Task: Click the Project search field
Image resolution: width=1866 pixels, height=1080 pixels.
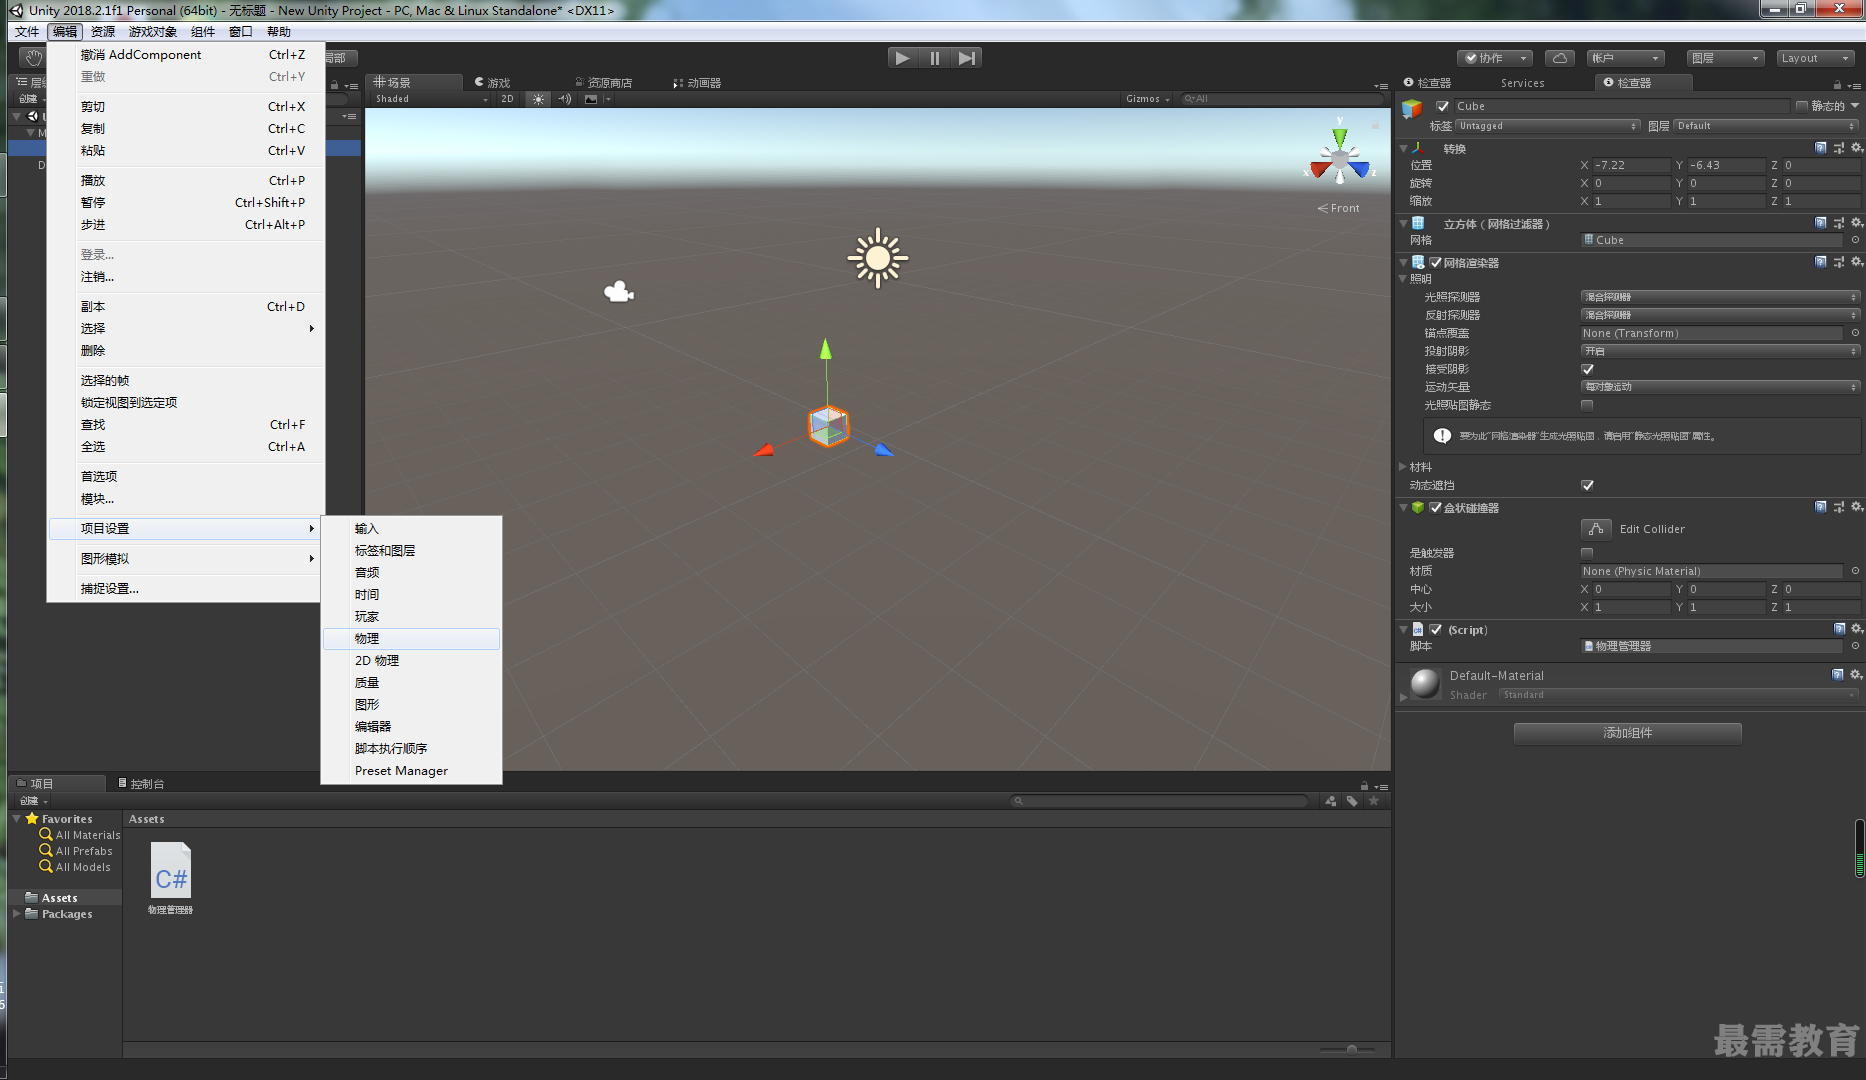Action: tap(1160, 801)
